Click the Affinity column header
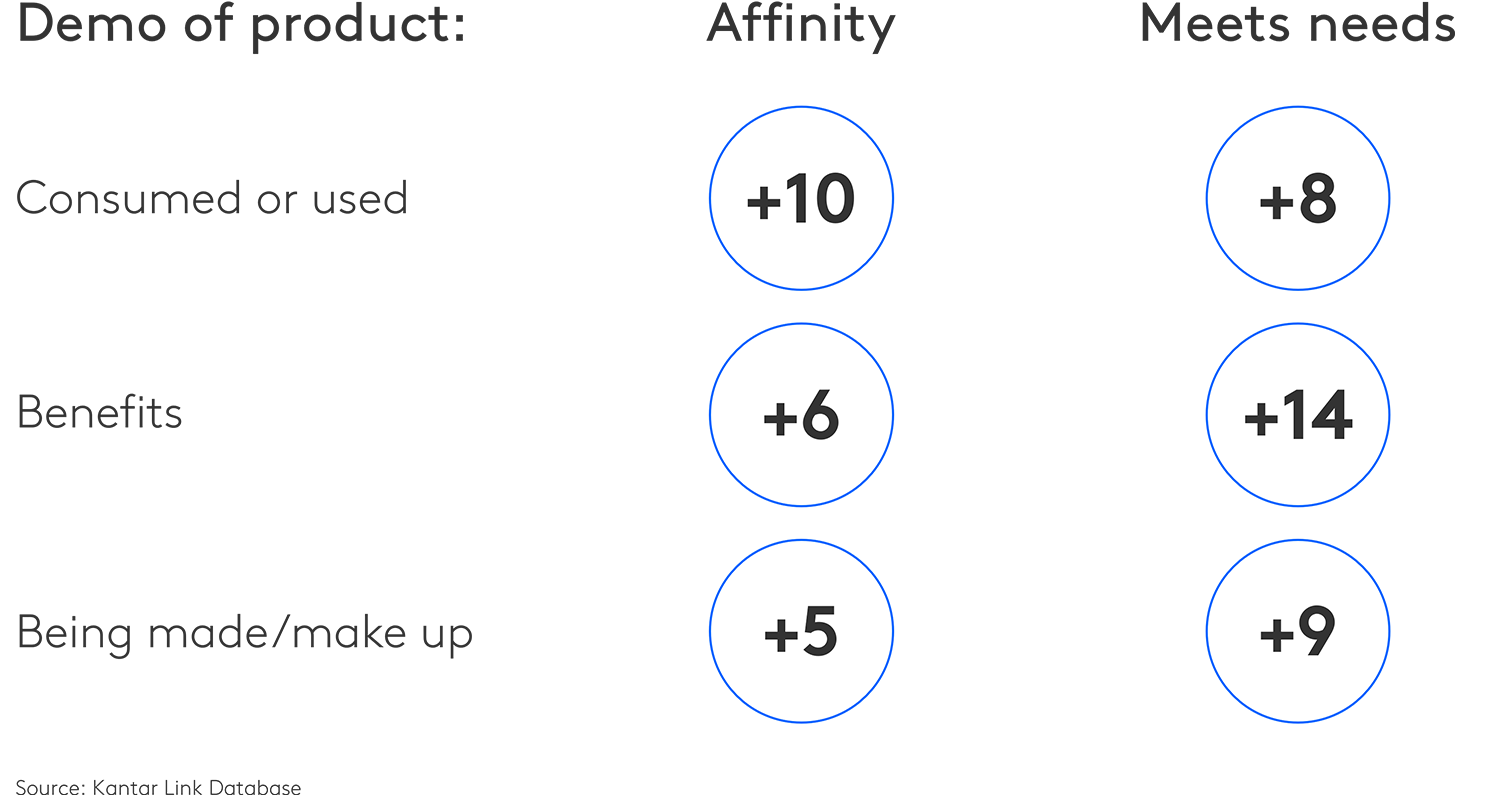 click(x=801, y=25)
